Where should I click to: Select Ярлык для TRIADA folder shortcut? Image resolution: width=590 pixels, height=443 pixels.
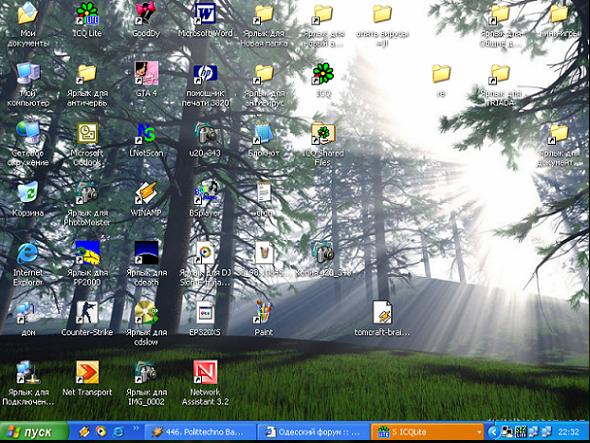500,73
